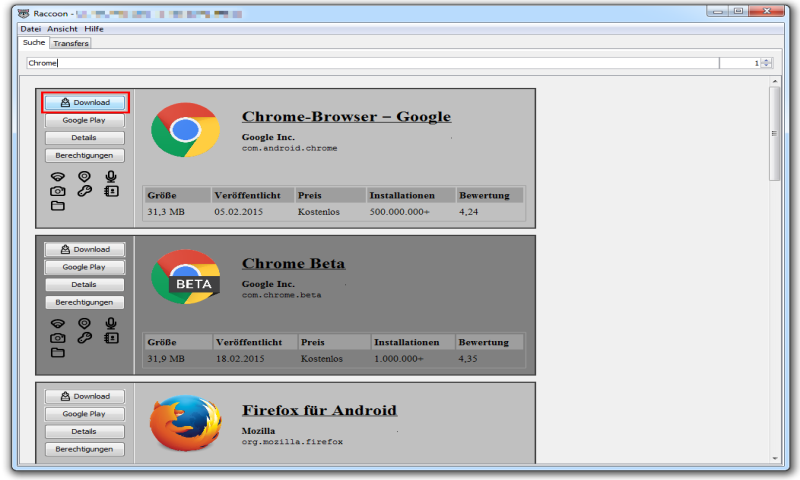The image size is (800, 480).
Task: Click the vertical scrollbar thumb
Action: 774,134
